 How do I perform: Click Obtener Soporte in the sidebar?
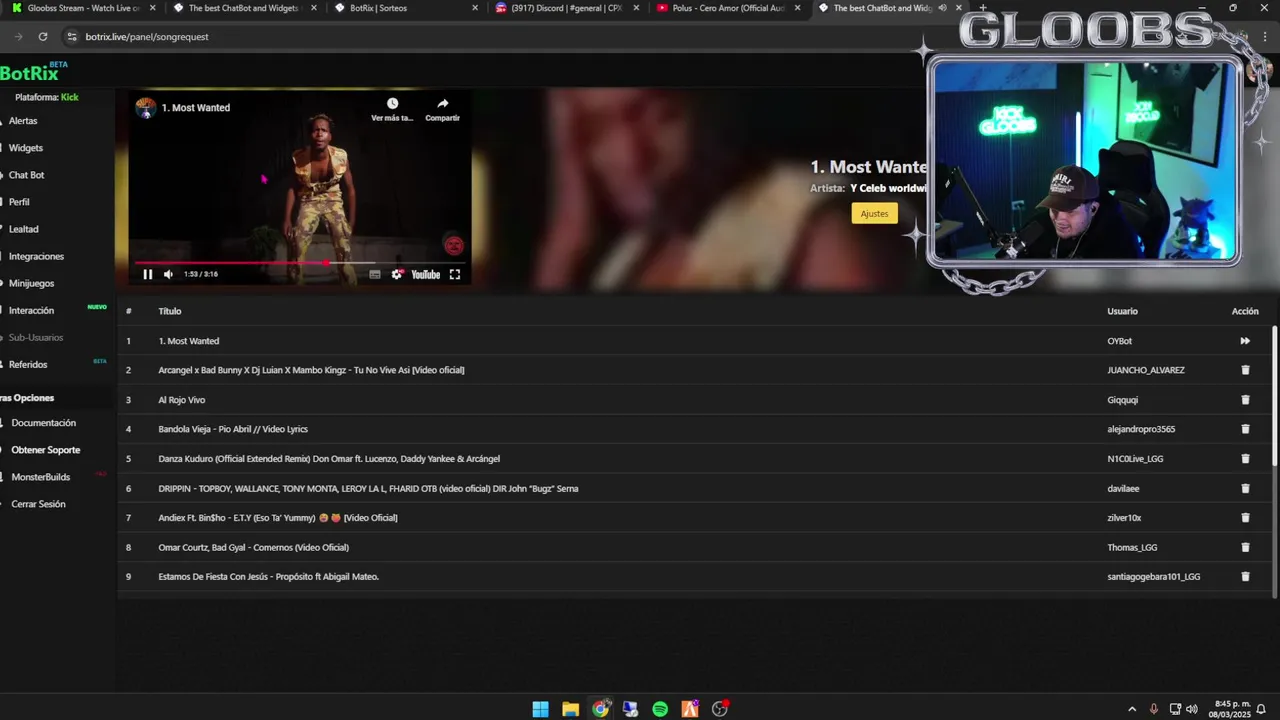(x=45, y=450)
